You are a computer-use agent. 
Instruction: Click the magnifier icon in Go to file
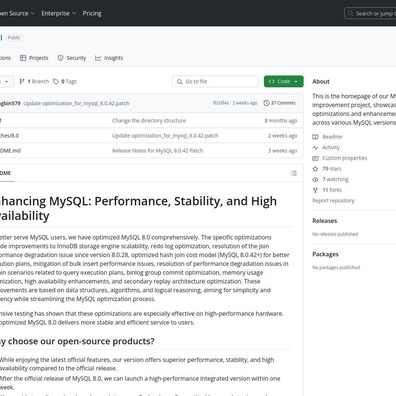click(x=180, y=82)
